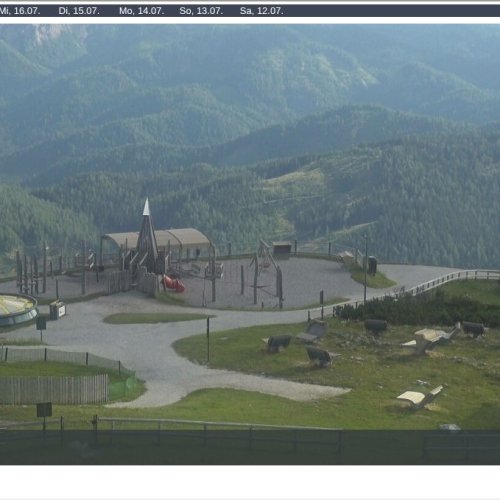Select the Di, 15.07. date tab
500x500 pixels.
tap(79, 11)
